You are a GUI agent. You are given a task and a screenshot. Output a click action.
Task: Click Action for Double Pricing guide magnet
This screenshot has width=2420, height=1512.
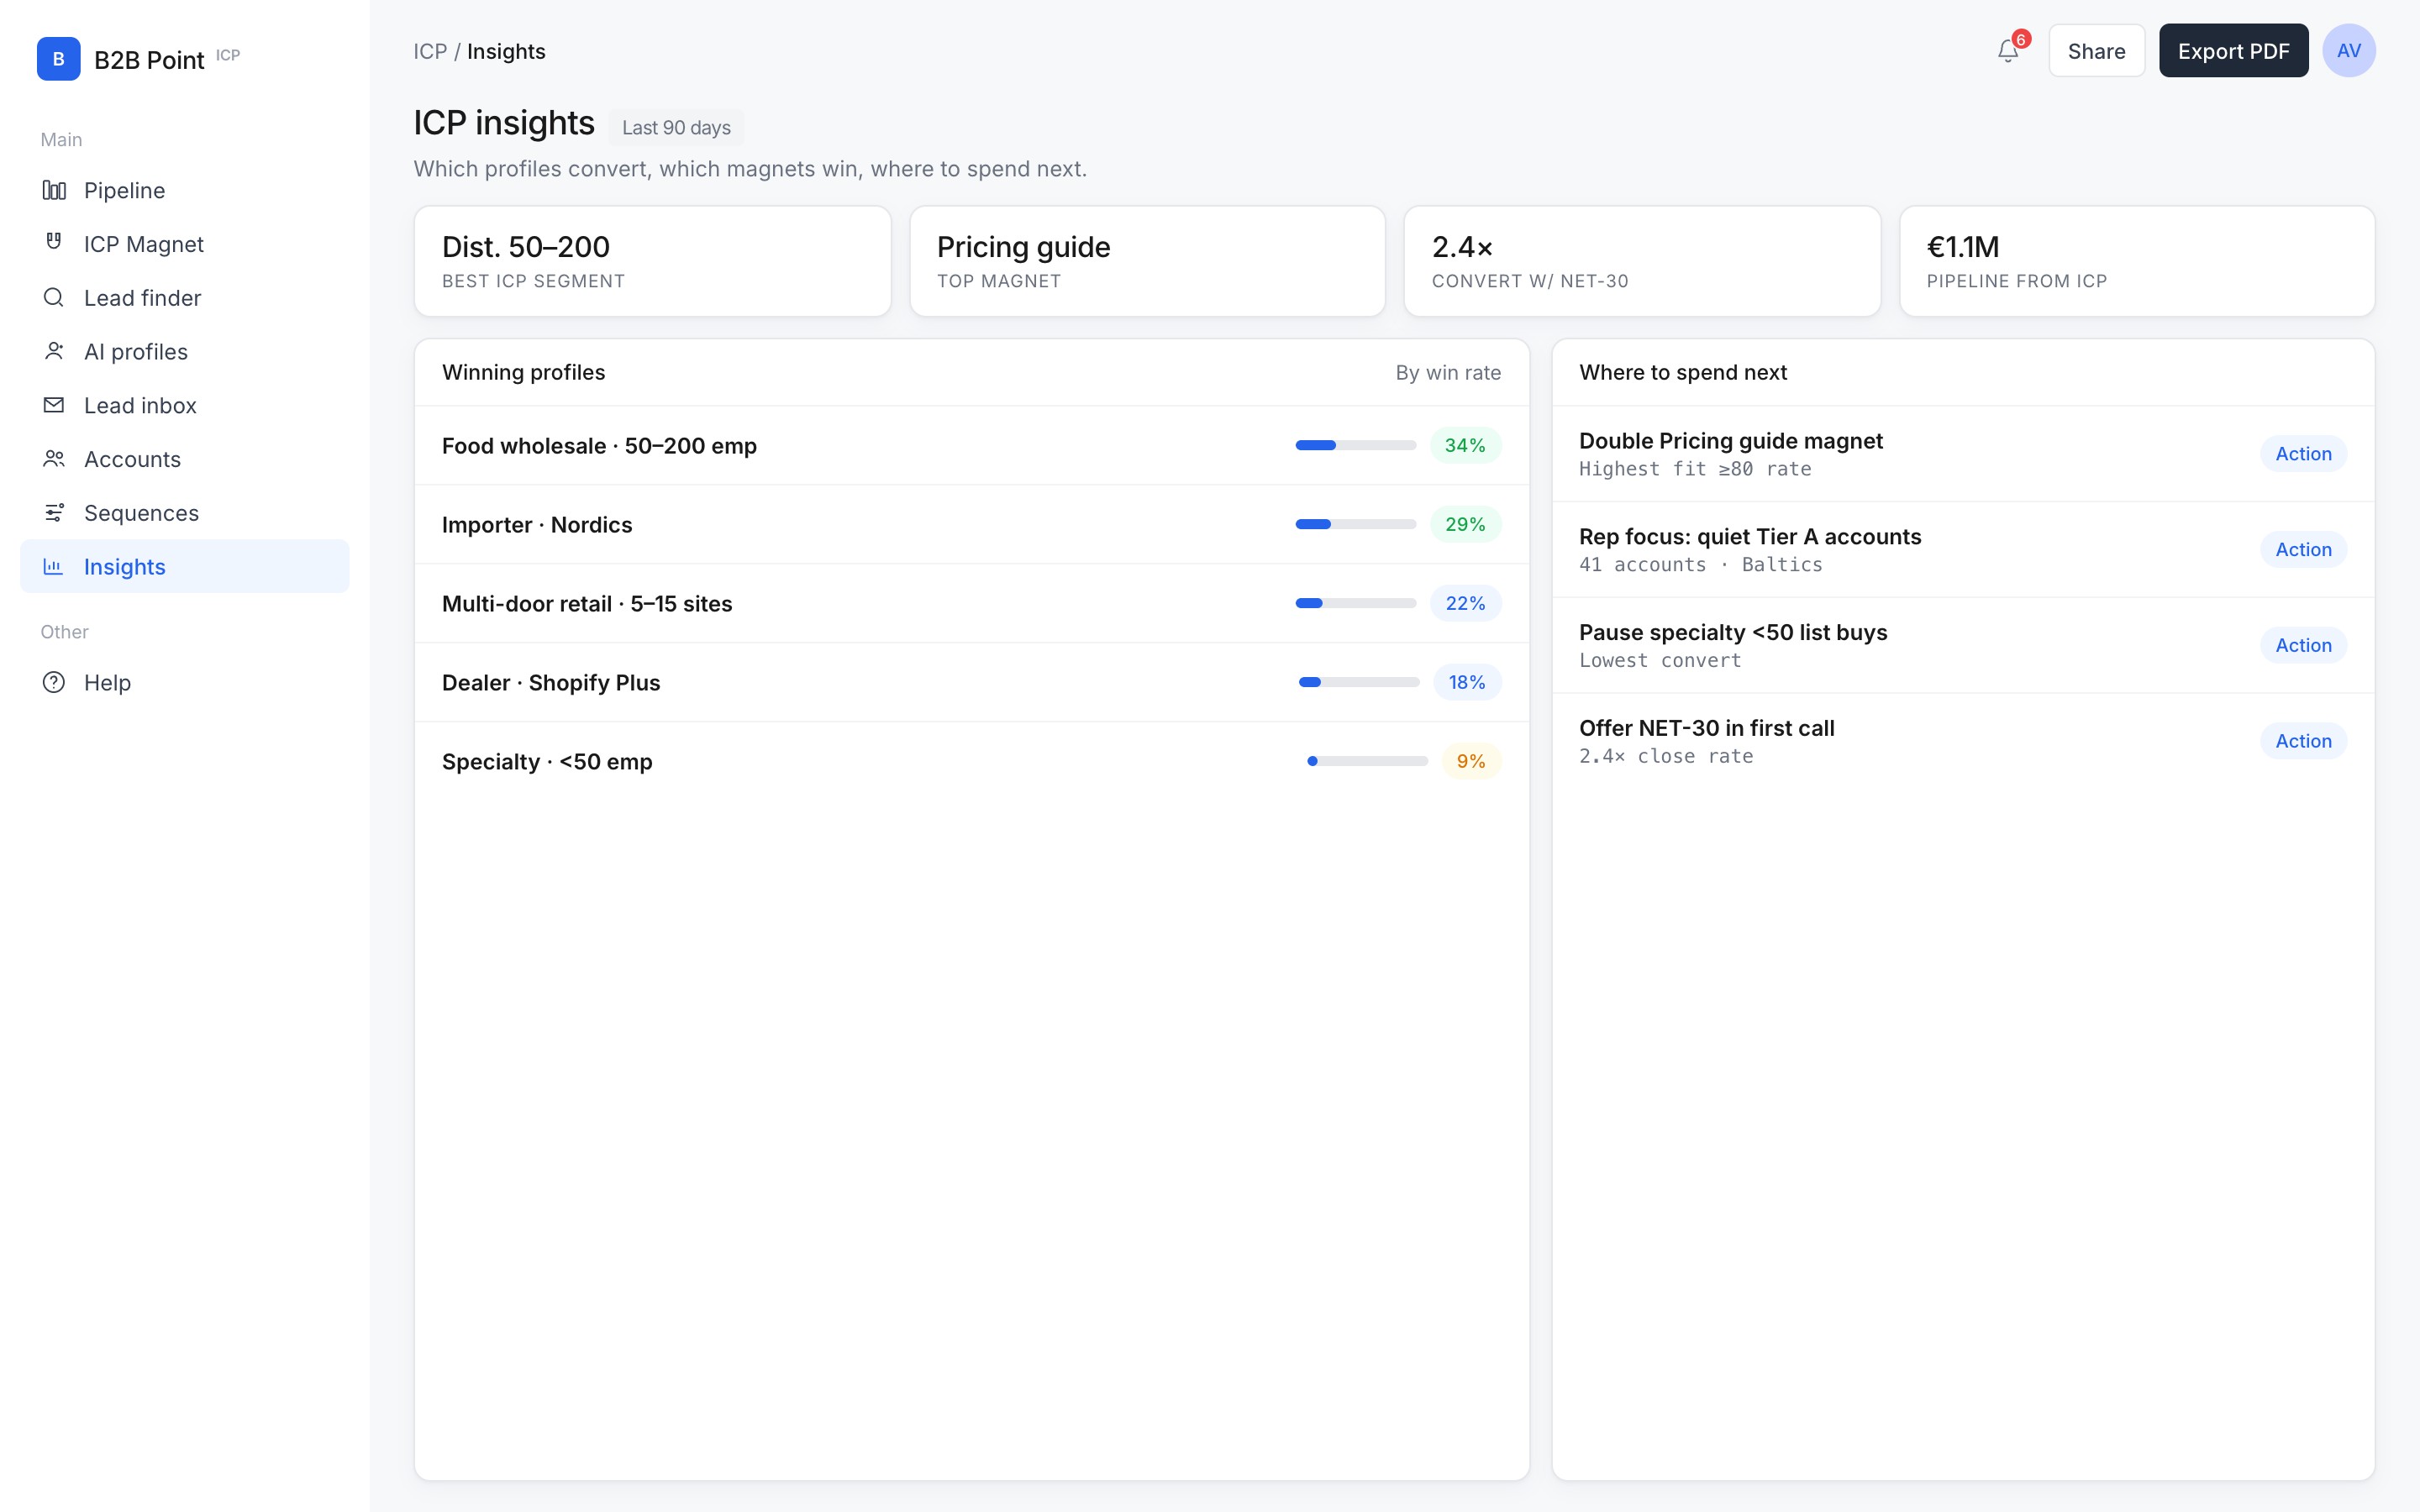pos(2303,454)
